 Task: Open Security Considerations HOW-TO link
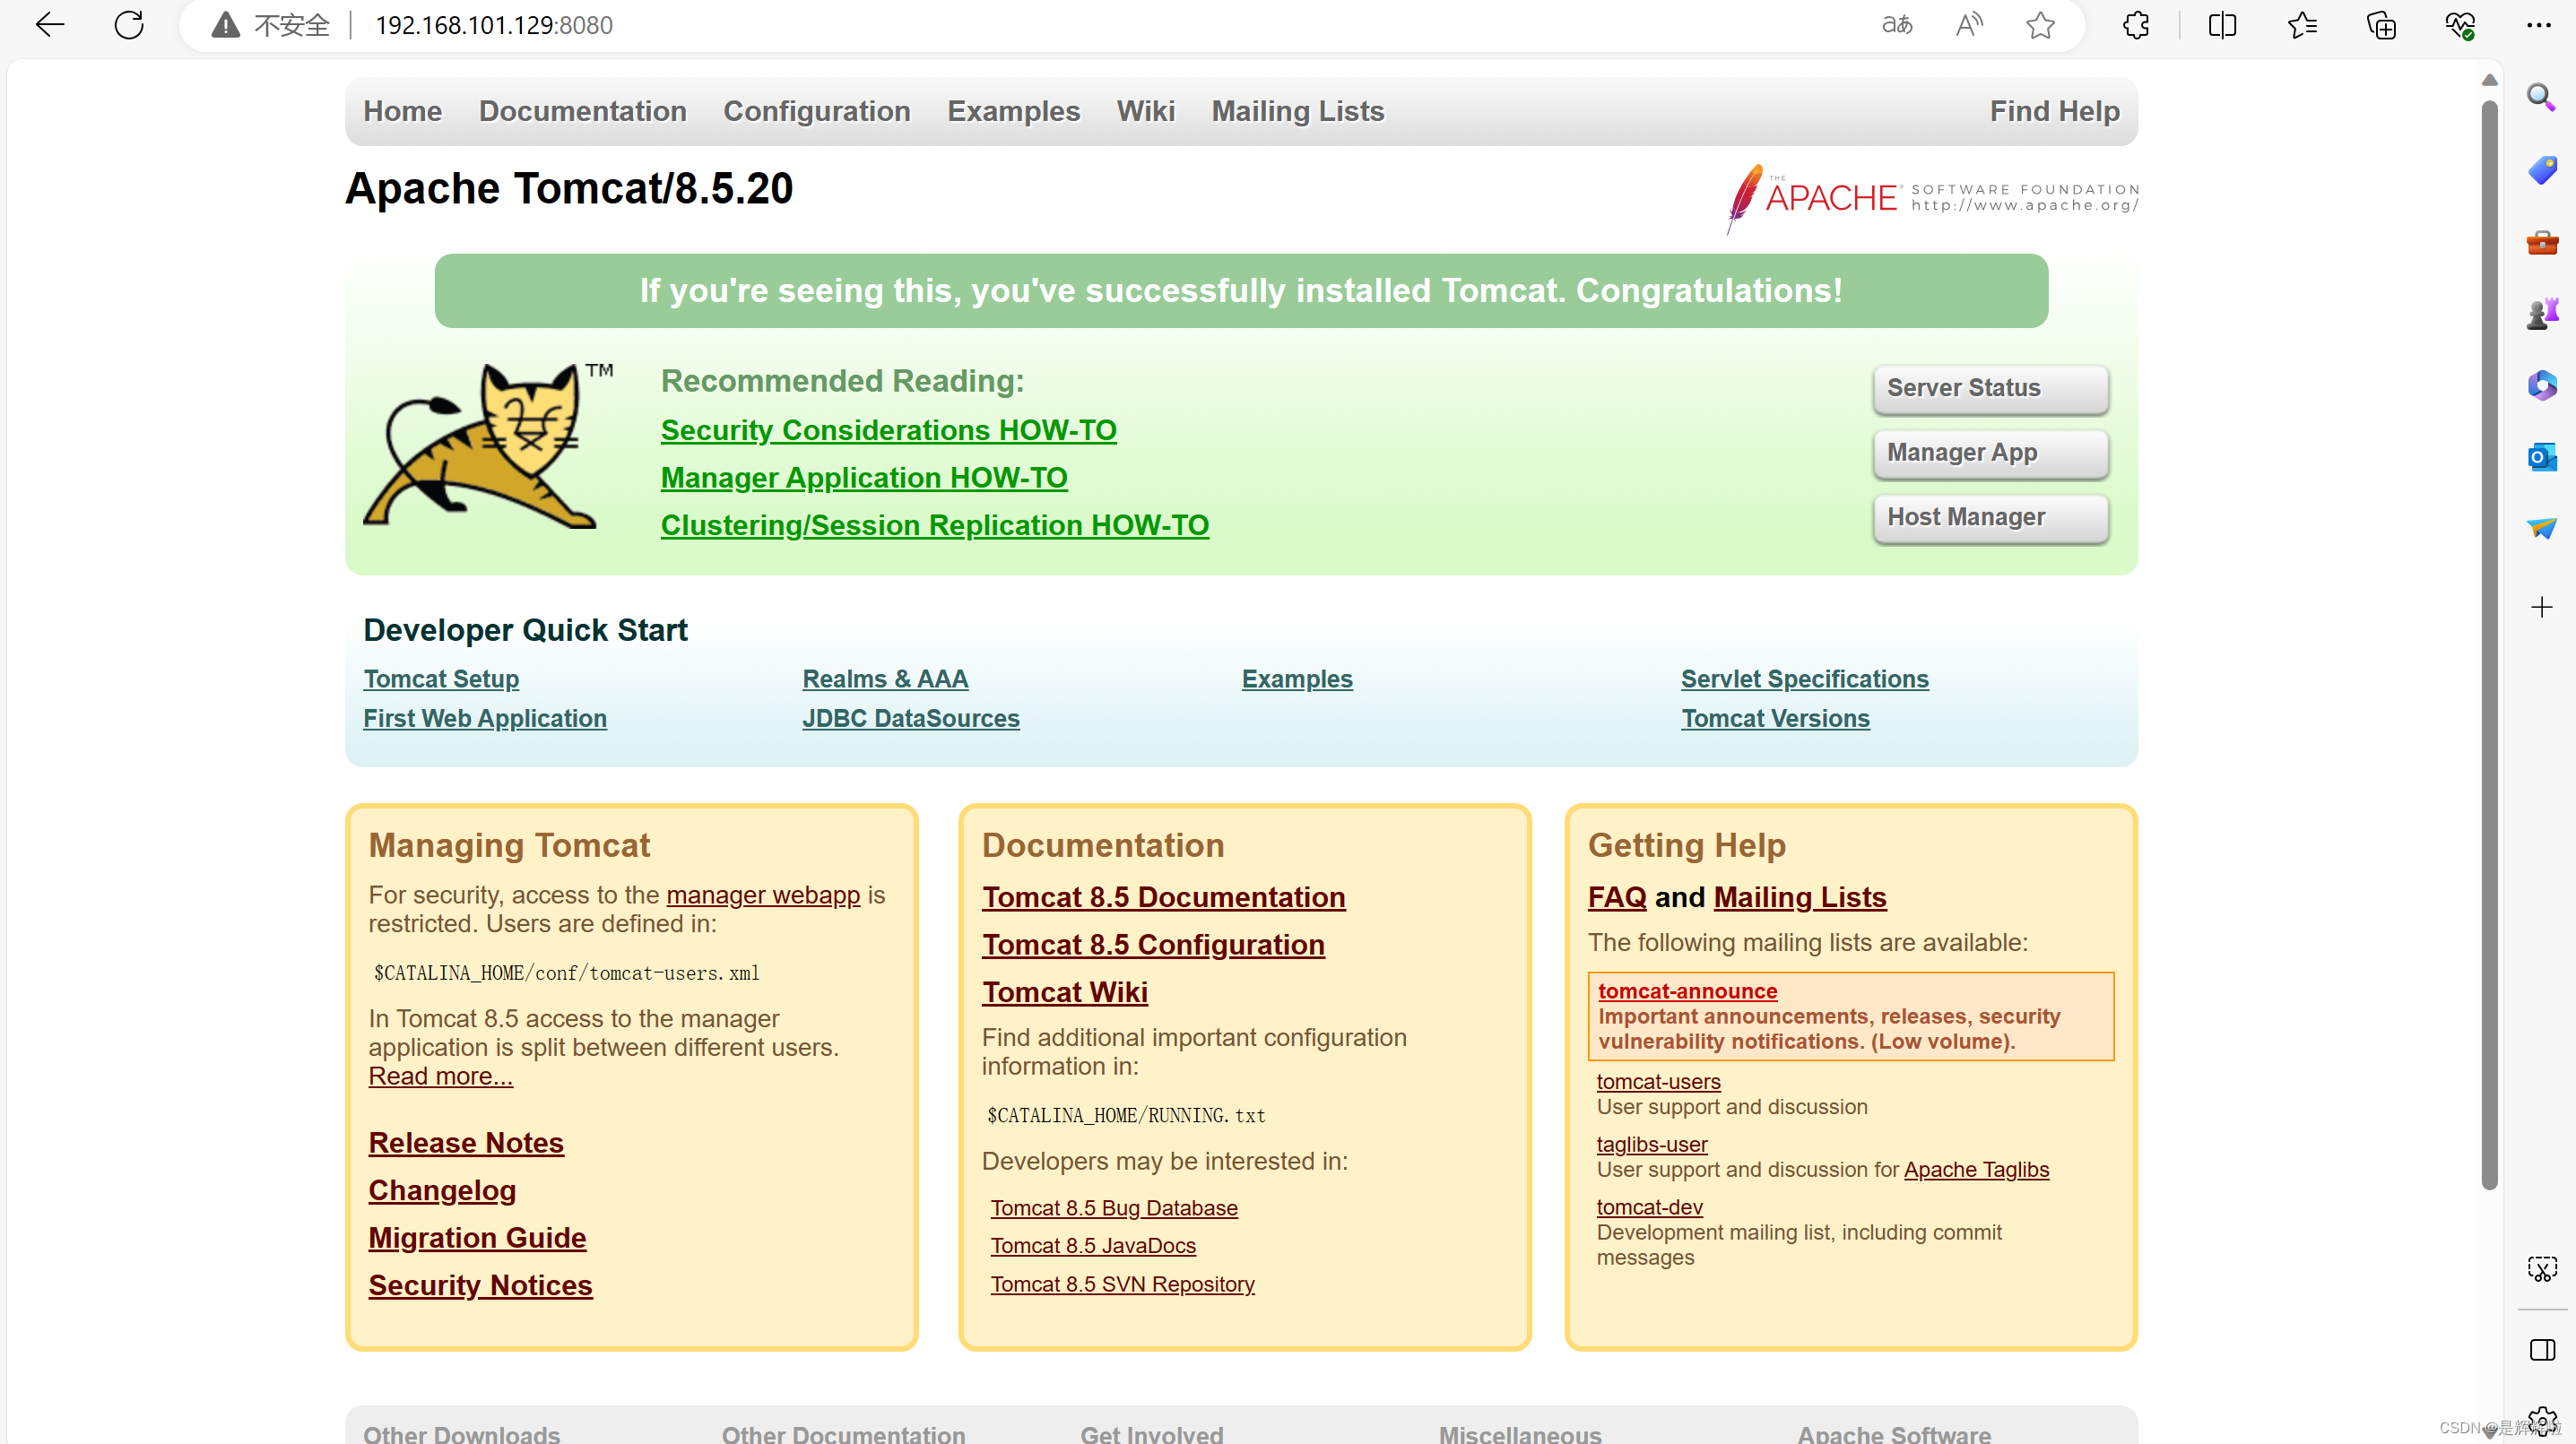888,430
